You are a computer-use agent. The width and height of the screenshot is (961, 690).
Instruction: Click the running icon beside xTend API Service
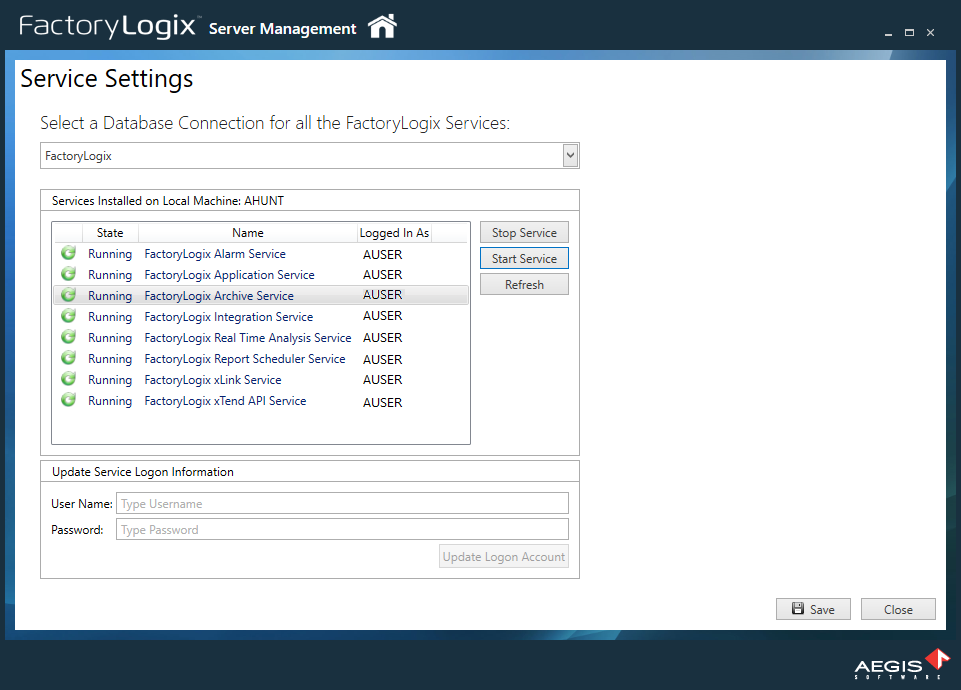tap(67, 400)
